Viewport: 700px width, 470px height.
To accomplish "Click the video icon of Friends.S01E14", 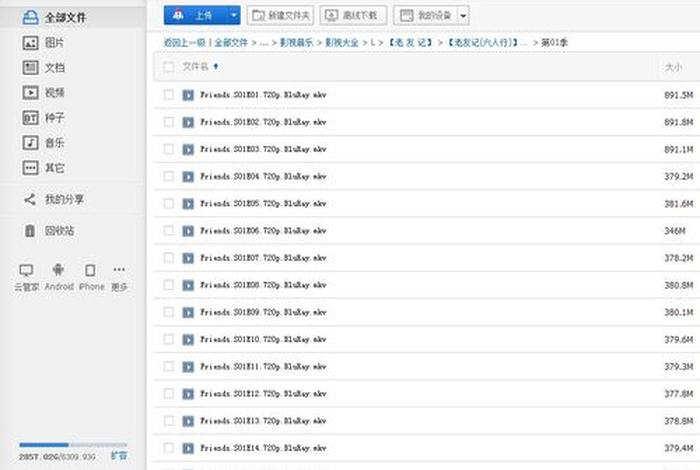I will point(188,448).
